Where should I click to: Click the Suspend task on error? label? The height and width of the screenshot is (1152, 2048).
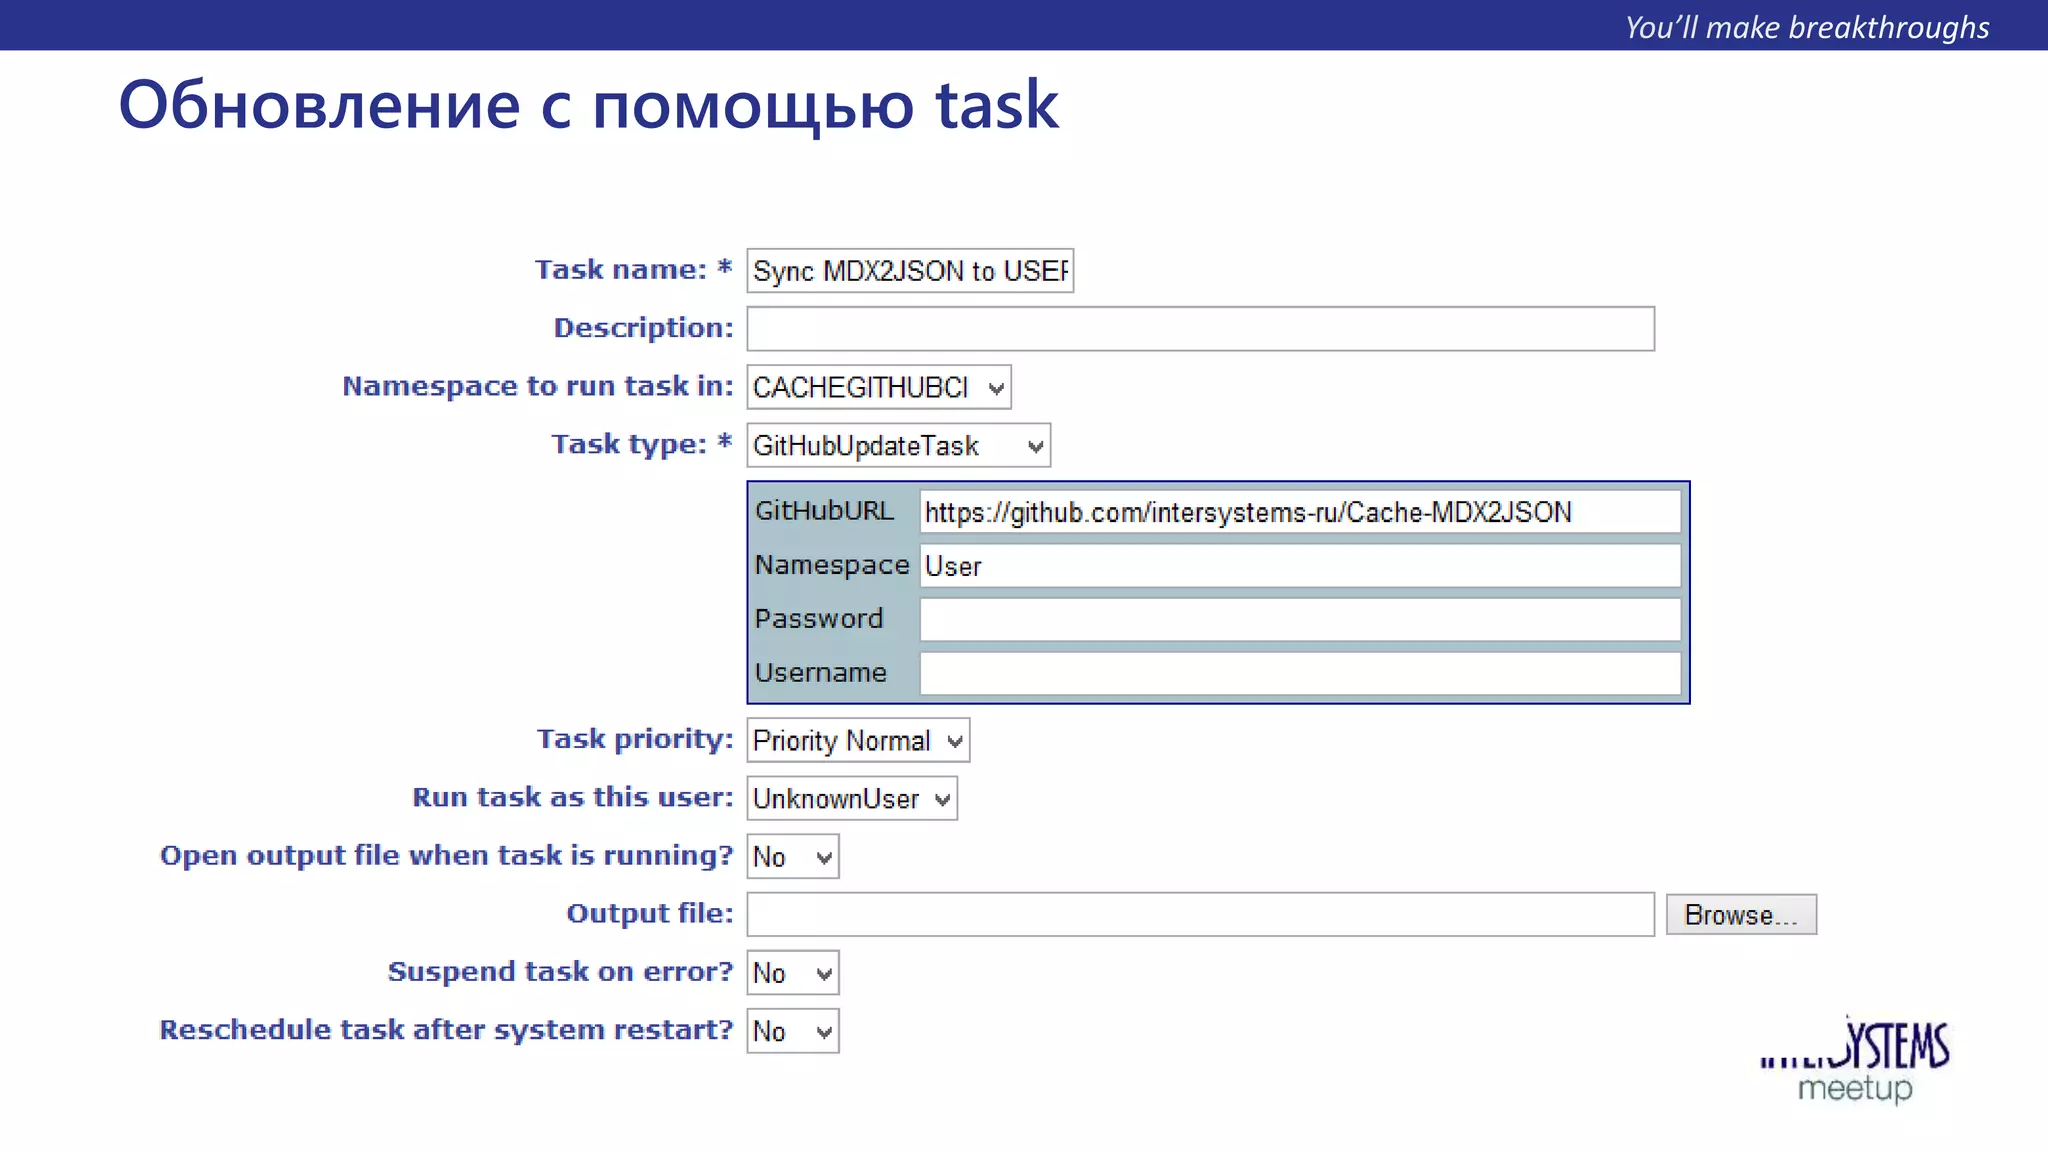pos(561,971)
